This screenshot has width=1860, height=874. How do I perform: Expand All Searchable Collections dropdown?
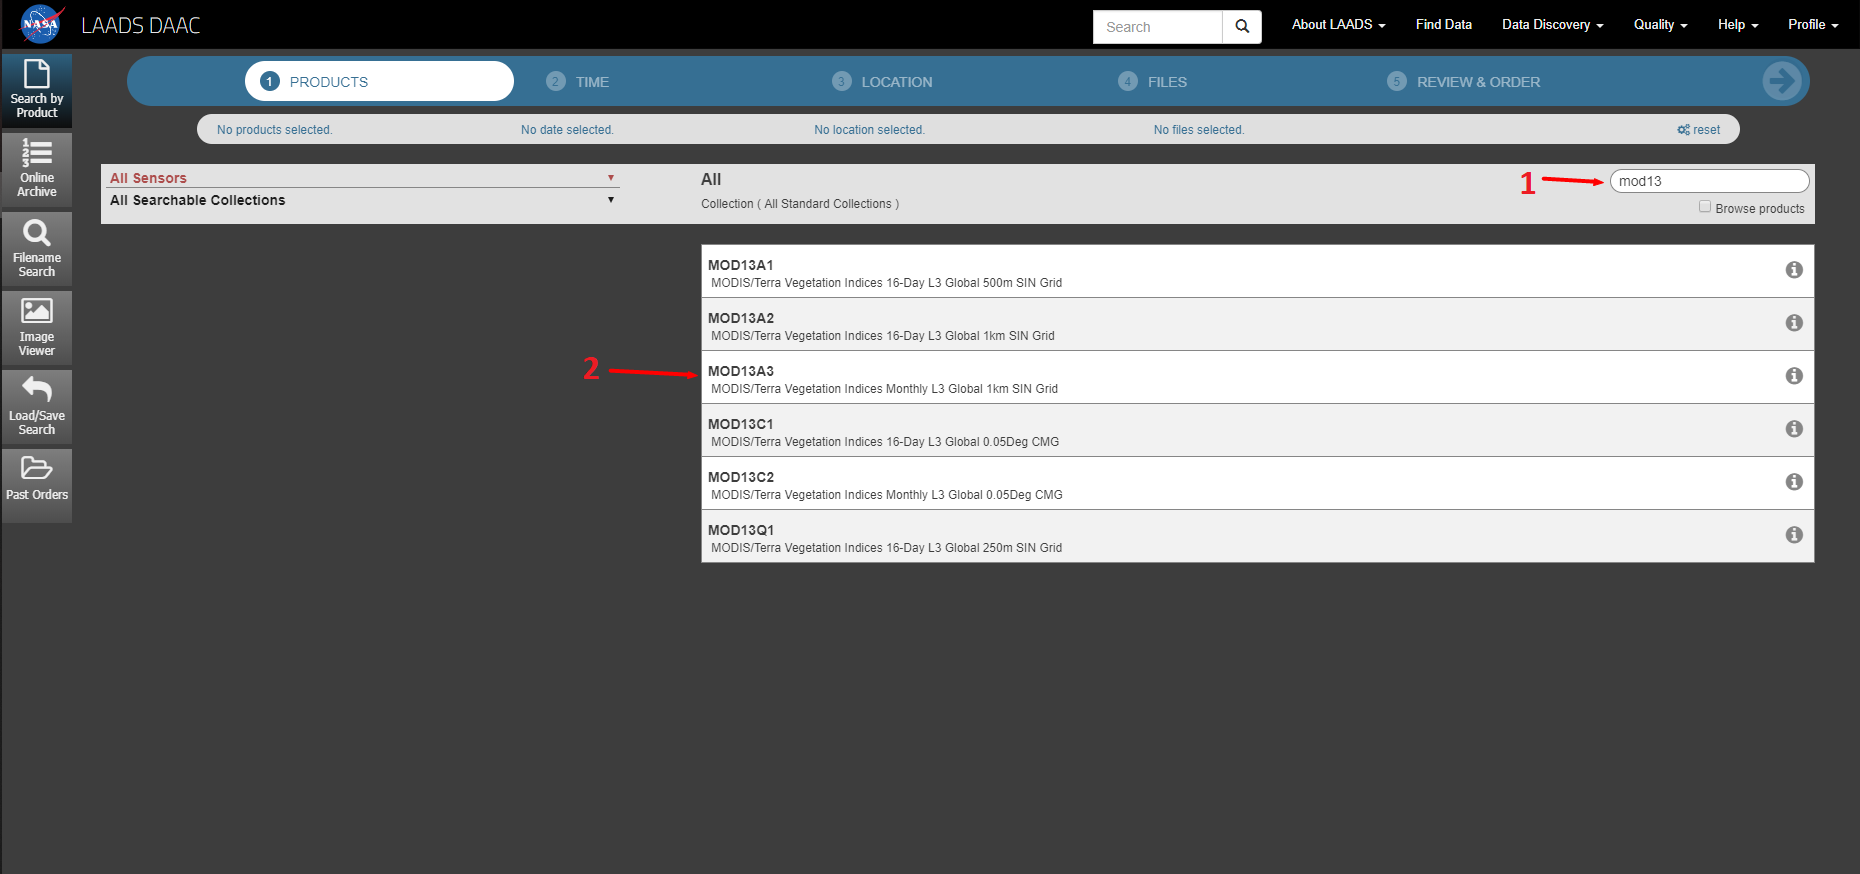363,200
